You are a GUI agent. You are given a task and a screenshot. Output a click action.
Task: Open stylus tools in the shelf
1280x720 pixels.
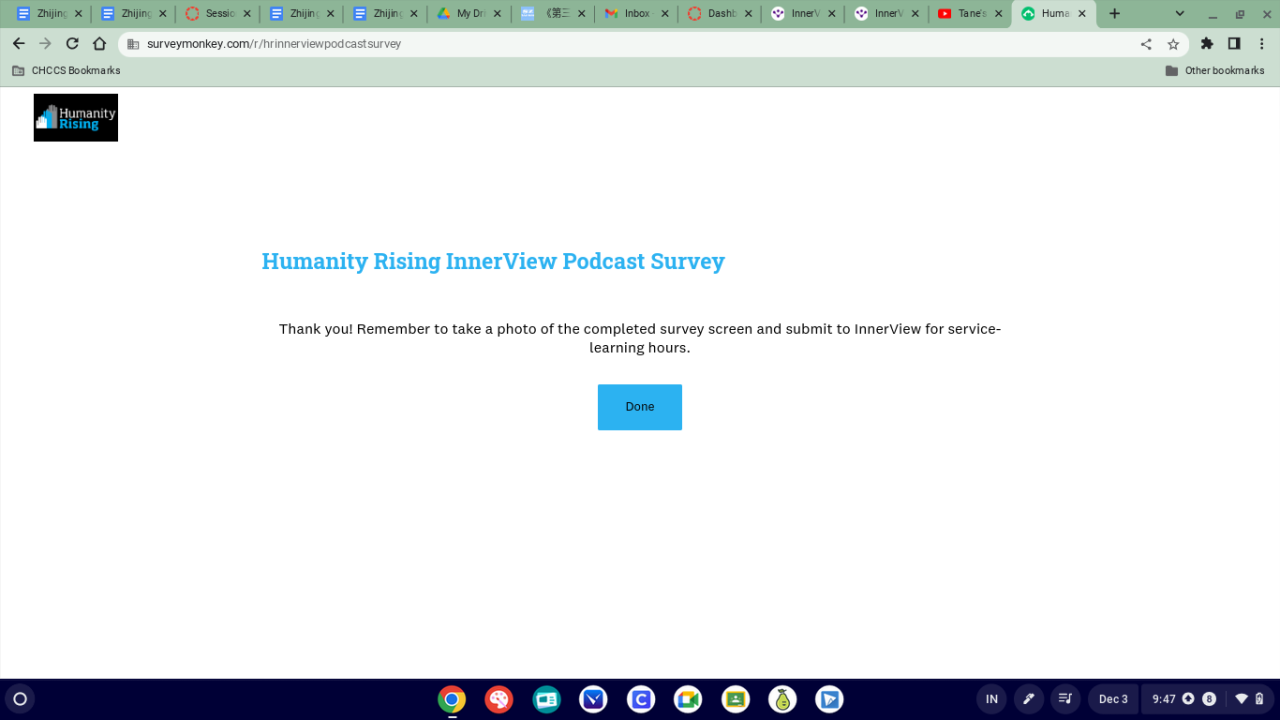pyautogui.click(x=1028, y=699)
